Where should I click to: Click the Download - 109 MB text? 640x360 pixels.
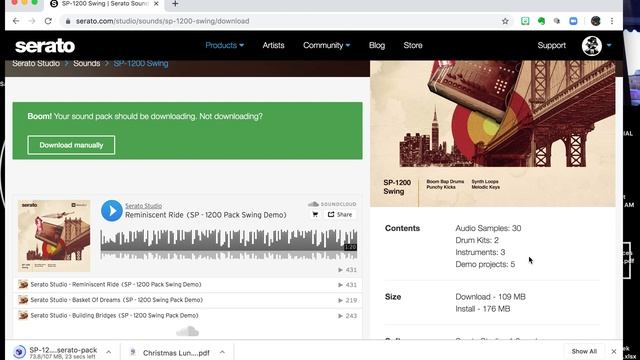(x=490, y=297)
